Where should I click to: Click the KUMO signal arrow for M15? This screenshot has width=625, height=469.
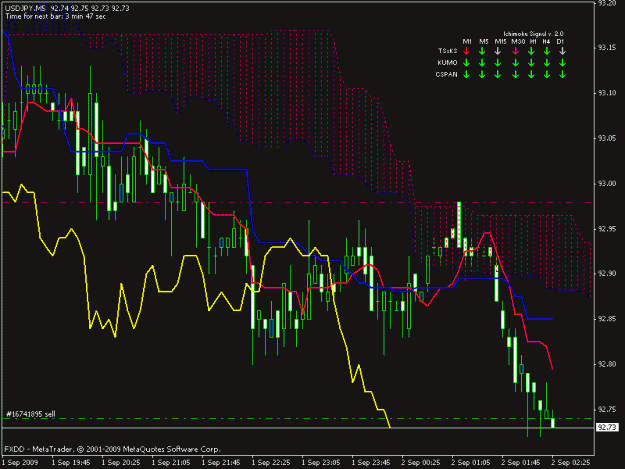tap(498, 63)
